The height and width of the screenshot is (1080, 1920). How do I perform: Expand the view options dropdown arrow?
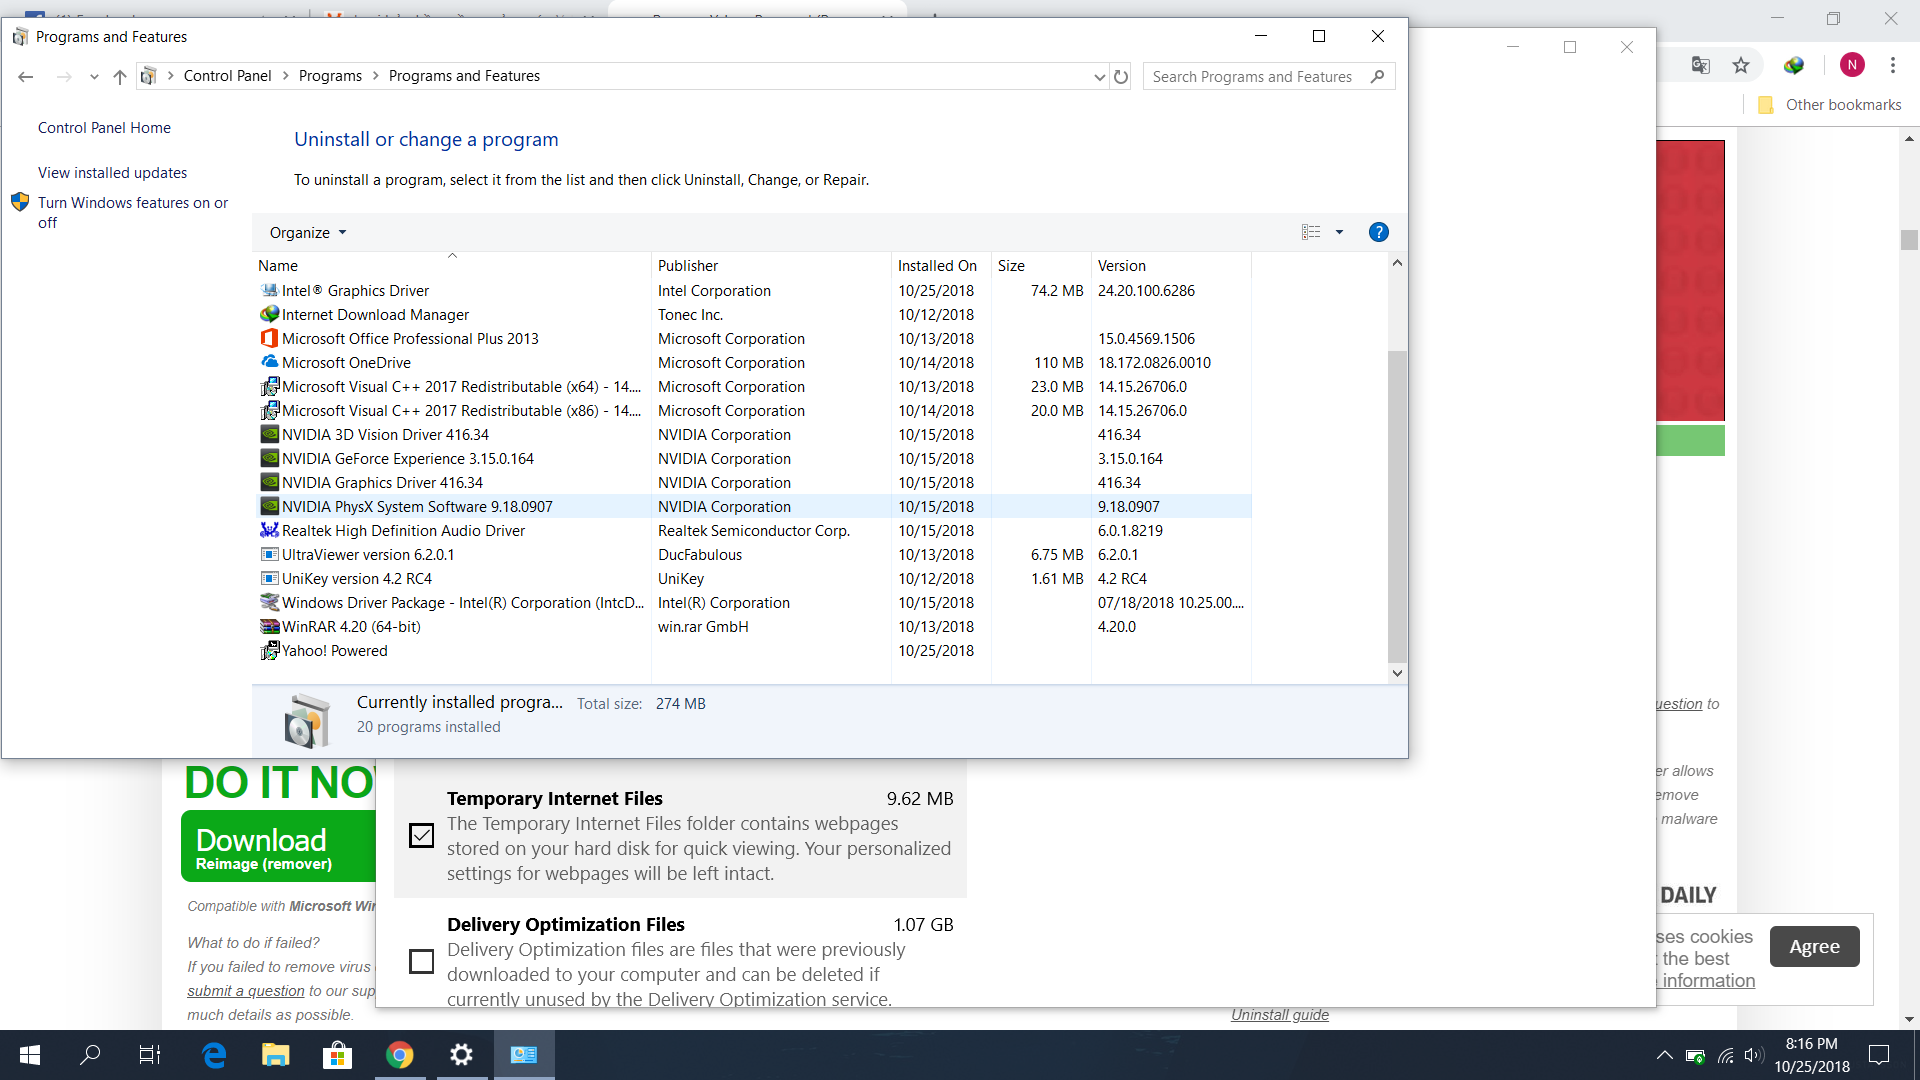pyautogui.click(x=1339, y=232)
